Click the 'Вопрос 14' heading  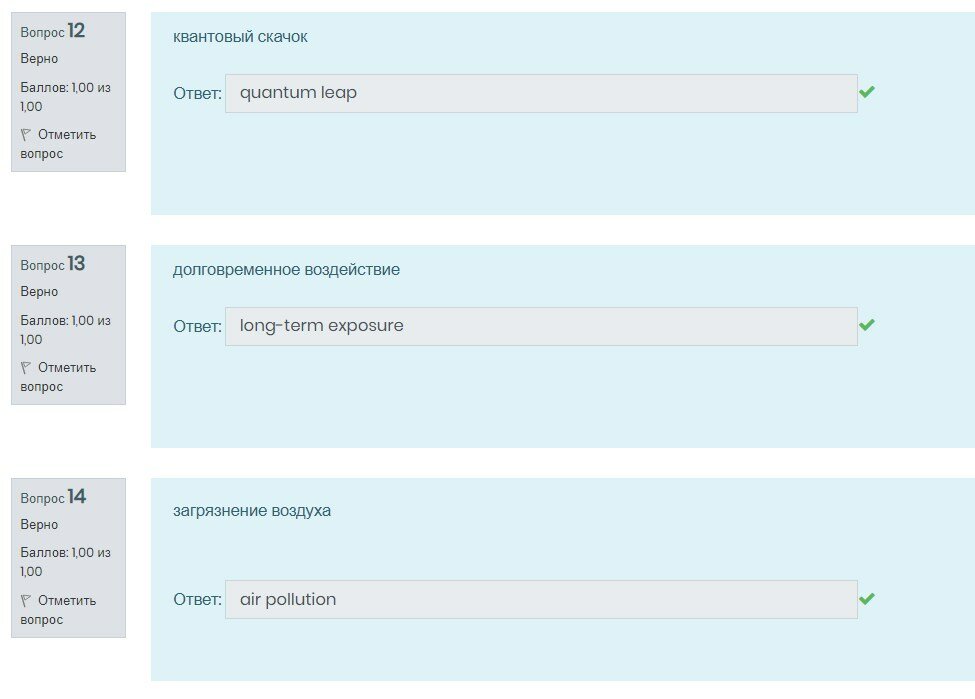pos(53,498)
